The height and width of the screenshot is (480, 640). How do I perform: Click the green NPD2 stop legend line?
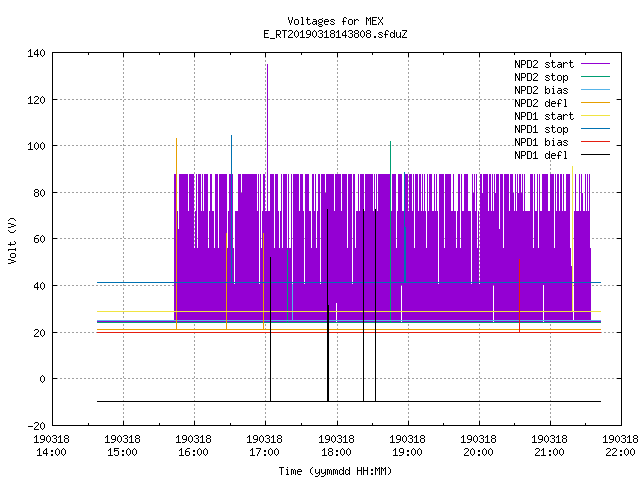596,76
